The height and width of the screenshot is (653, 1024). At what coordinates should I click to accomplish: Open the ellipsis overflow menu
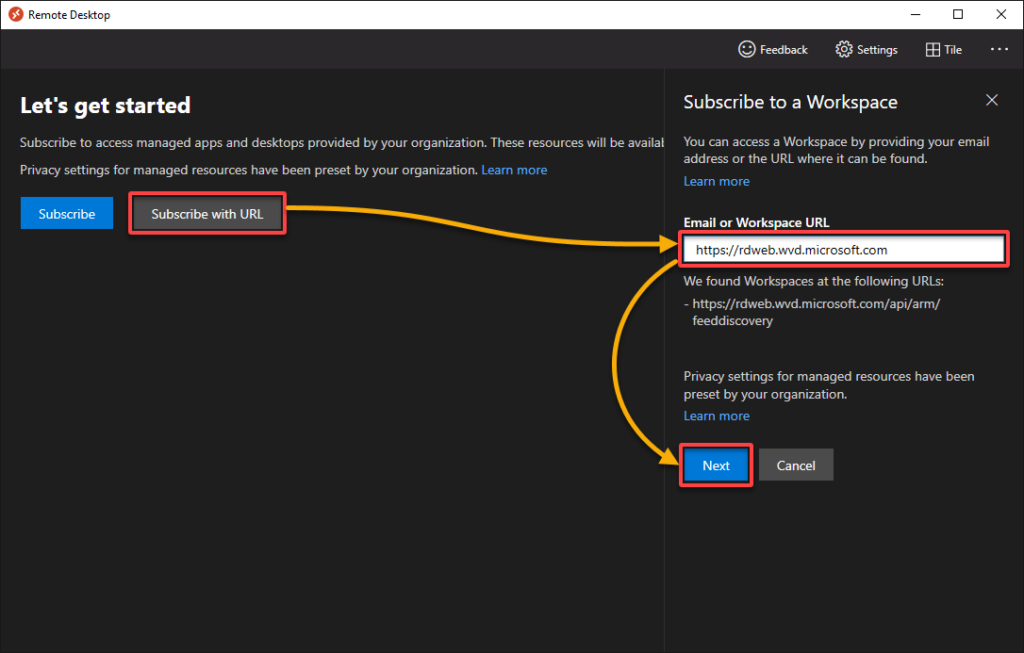click(x=998, y=49)
